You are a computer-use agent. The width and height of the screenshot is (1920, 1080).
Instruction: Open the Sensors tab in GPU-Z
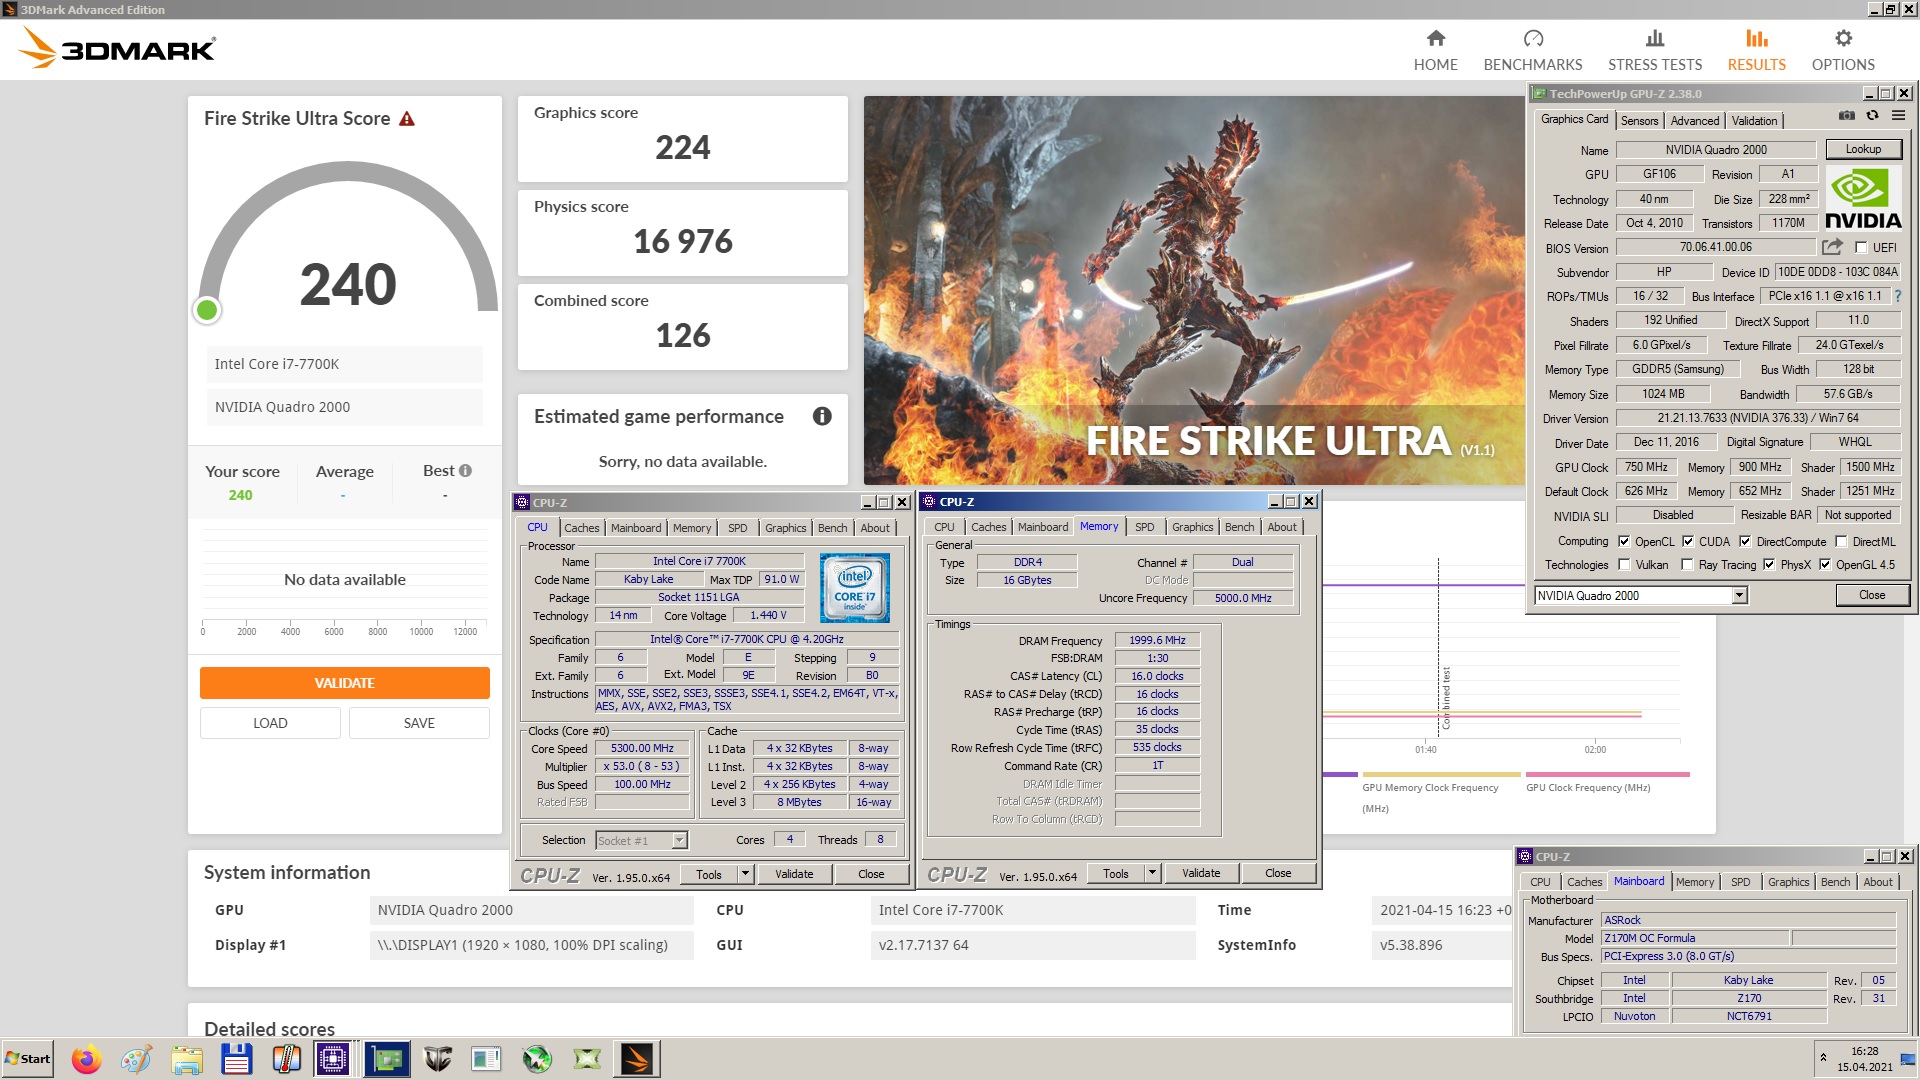click(x=1639, y=120)
